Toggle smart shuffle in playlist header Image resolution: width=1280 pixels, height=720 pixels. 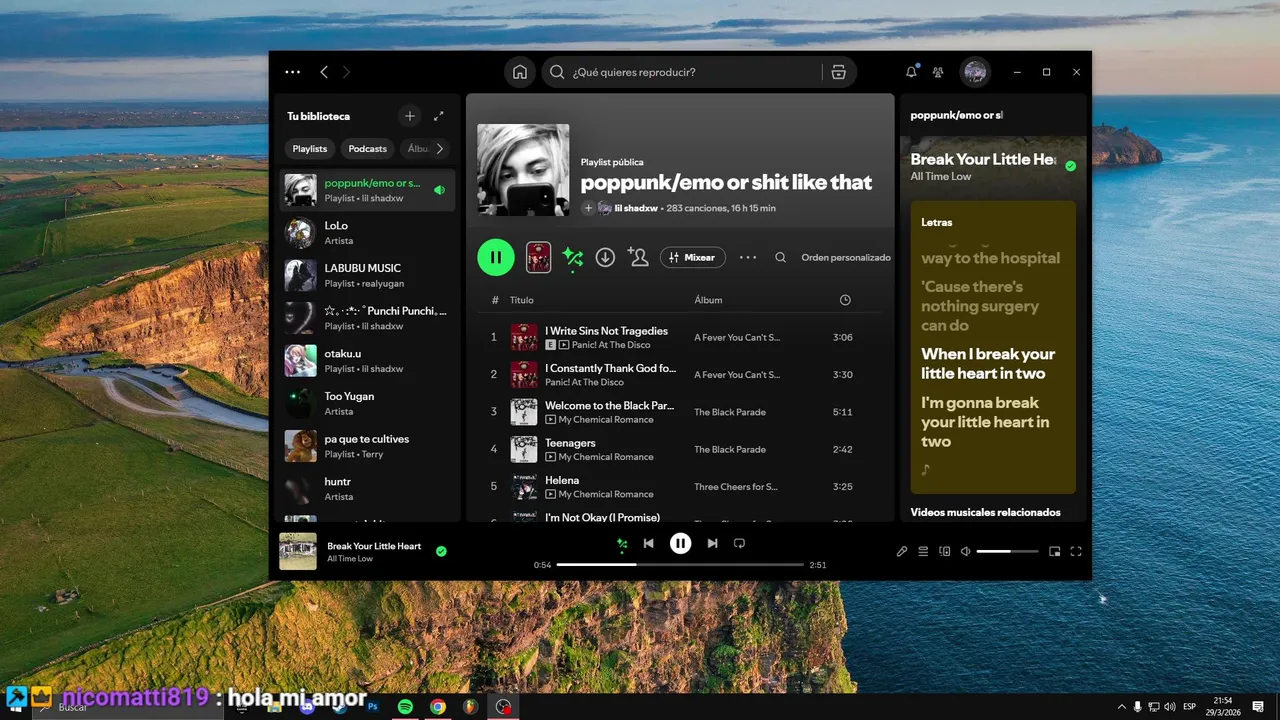coord(572,258)
